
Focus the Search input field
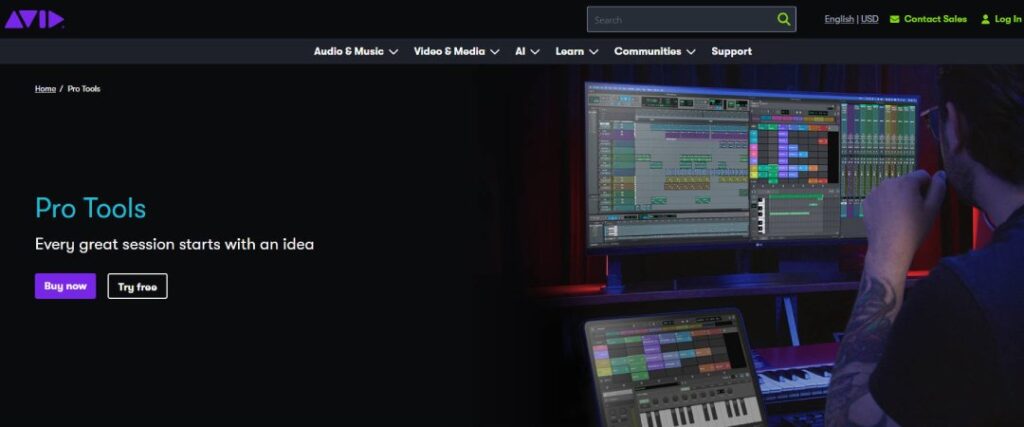680,19
